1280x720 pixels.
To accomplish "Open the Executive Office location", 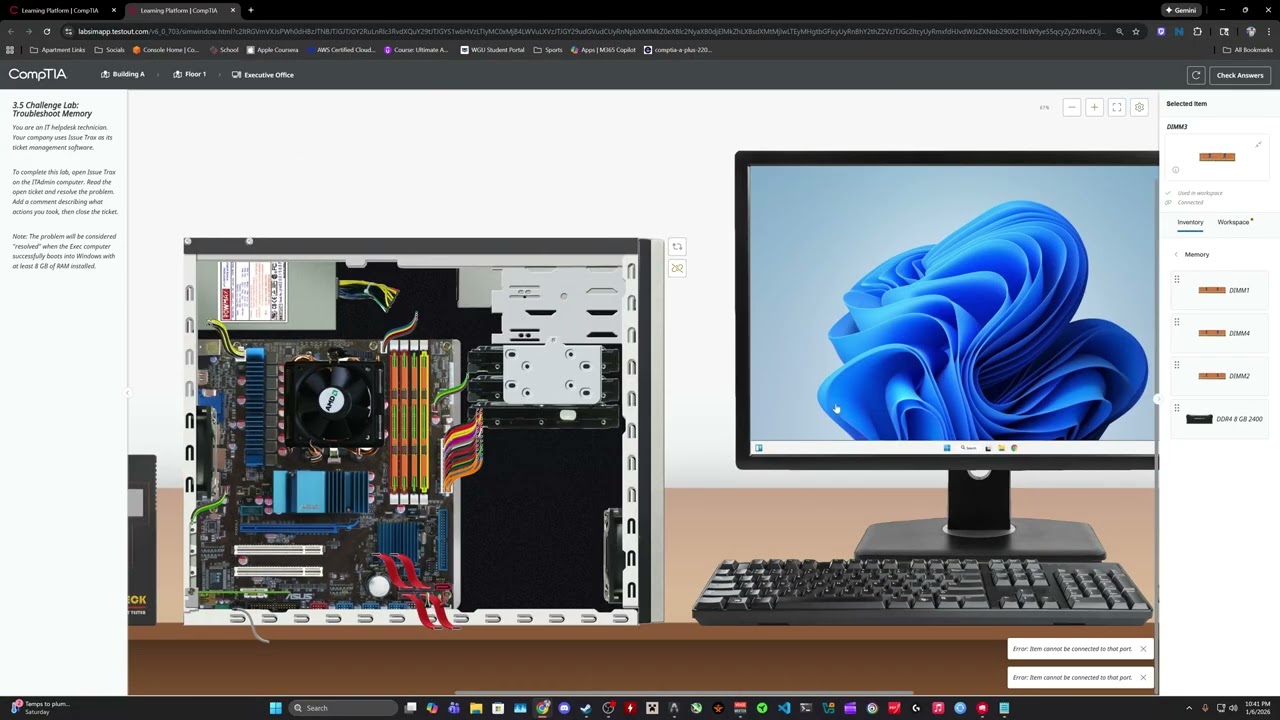I will [263, 75].
